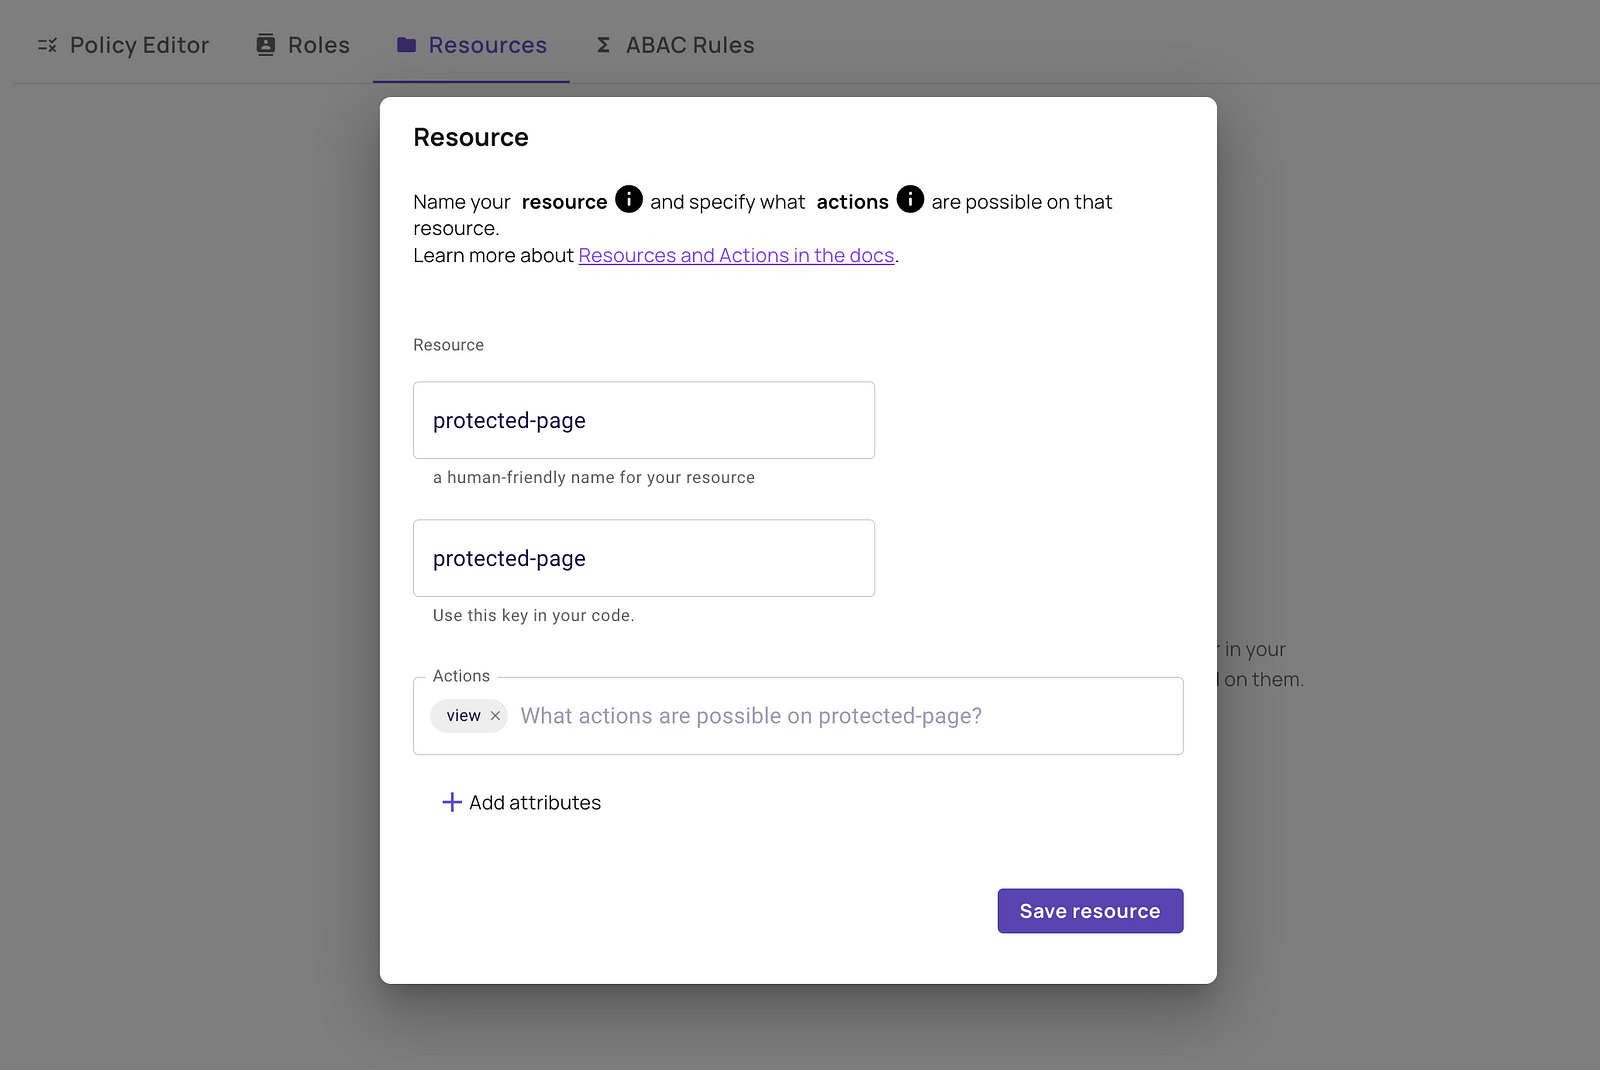The width and height of the screenshot is (1600, 1070).
Task: Click the ABAC Rules sigma icon
Action: click(x=603, y=45)
